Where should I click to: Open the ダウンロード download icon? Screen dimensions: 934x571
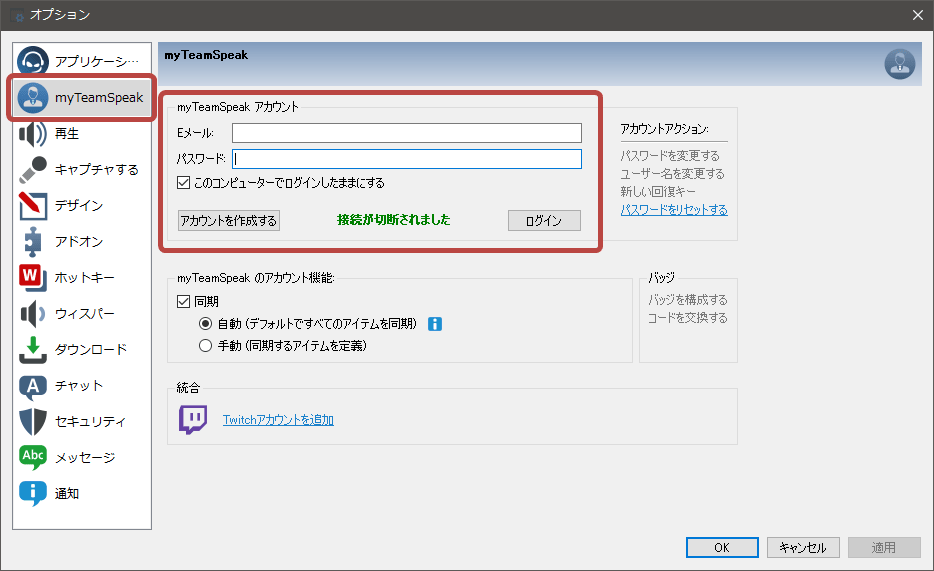[x=33, y=350]
